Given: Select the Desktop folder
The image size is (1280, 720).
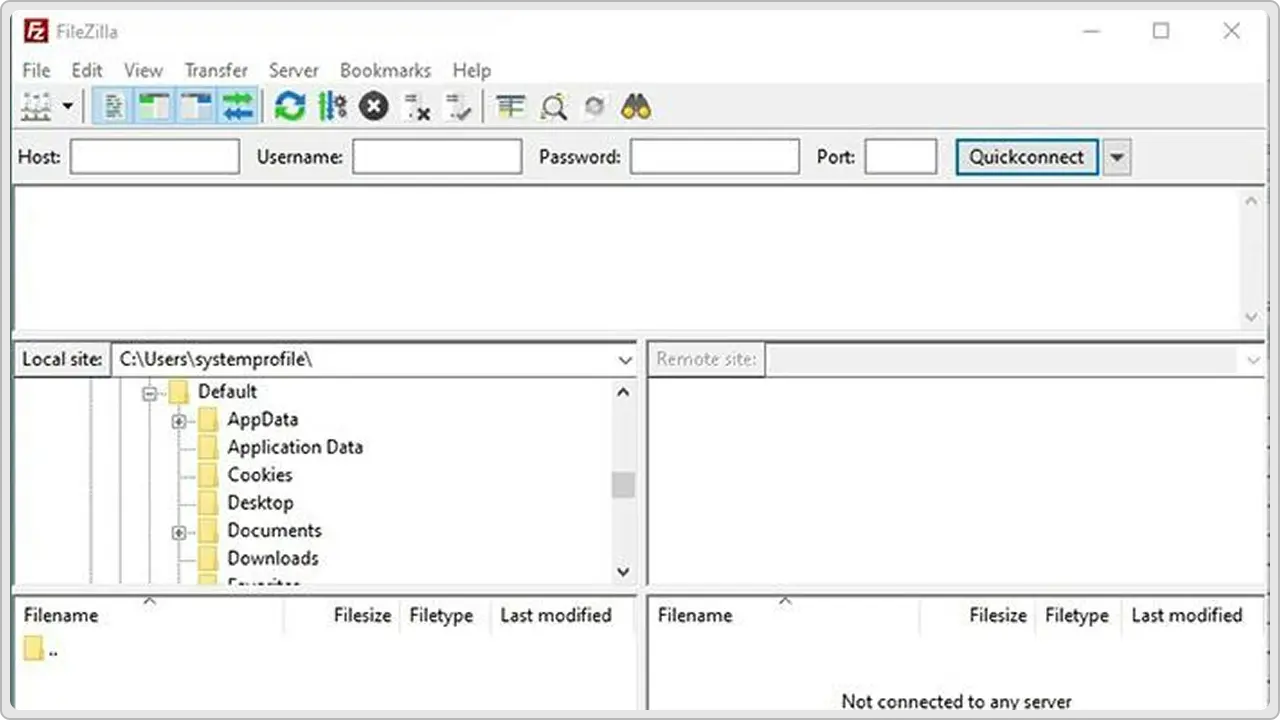Looking at the screenshot, I should [x=260, y=503].
